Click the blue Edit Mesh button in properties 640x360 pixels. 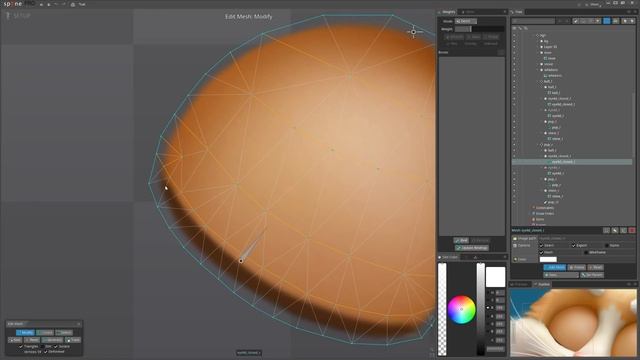pos(555,267)
